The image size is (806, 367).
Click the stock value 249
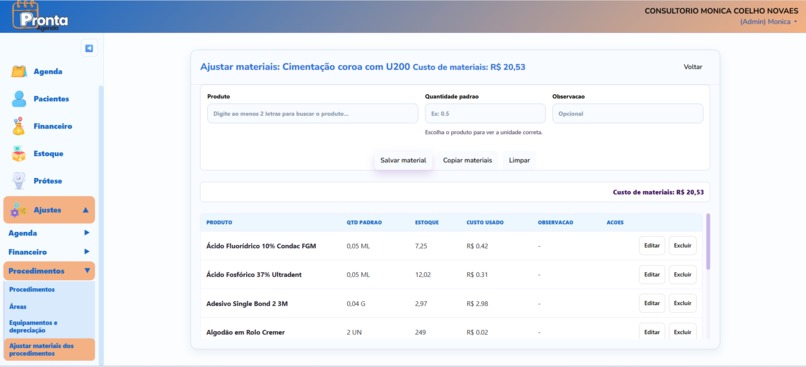point(420,333)
